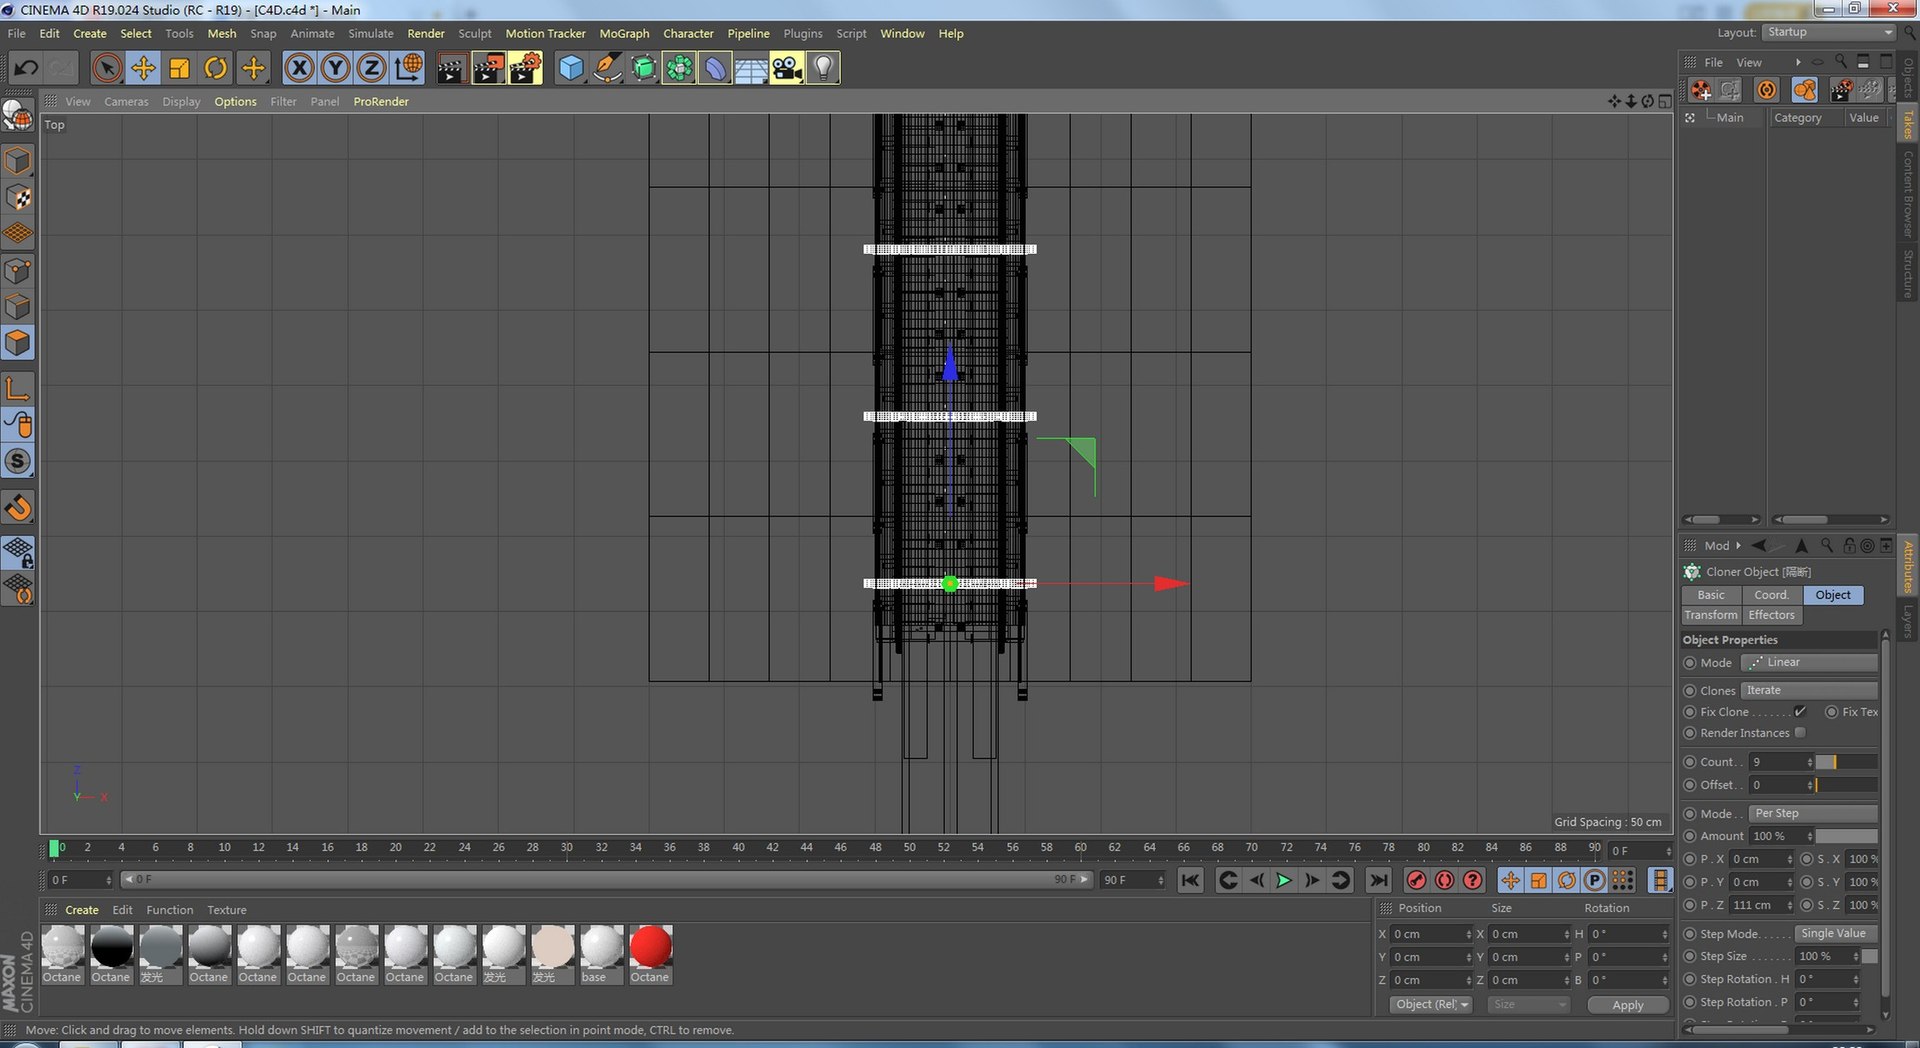Switch to the Effectors tab
Image resolution: width=1920 pixels, height=1048 pixels.
coord(1771,615)
